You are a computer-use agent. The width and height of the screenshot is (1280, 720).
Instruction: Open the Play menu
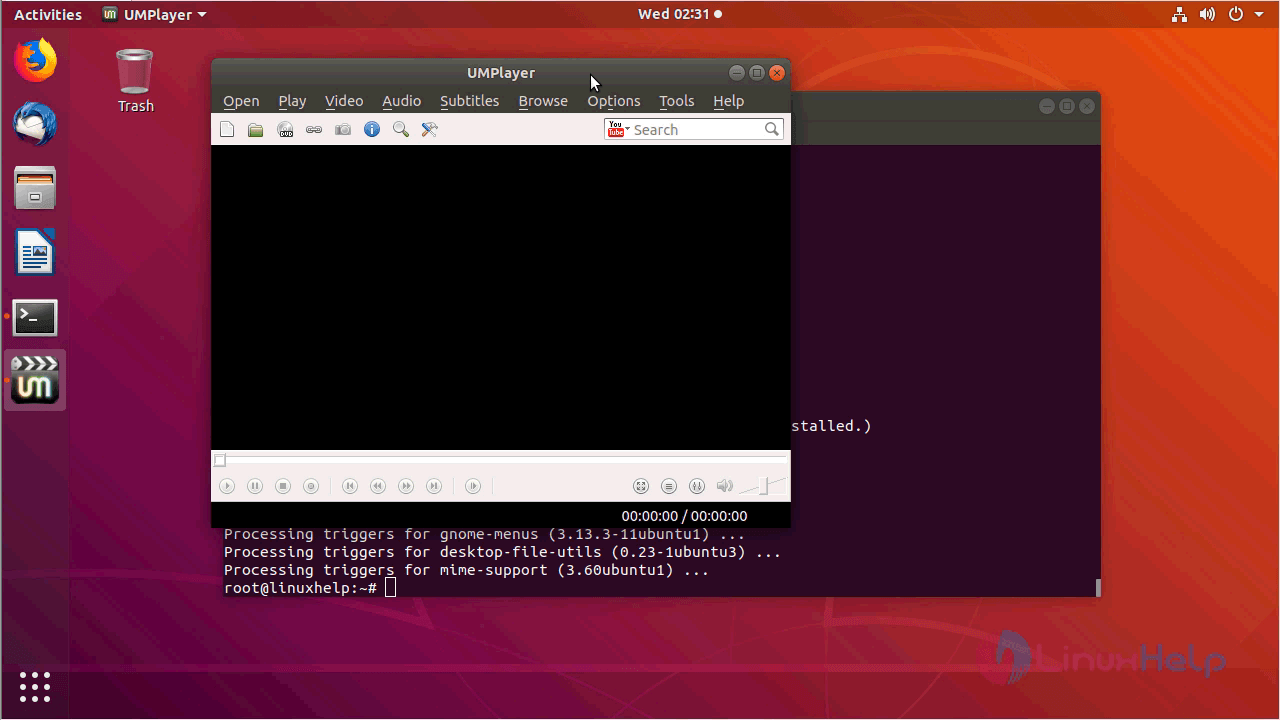tap(292, 101)
